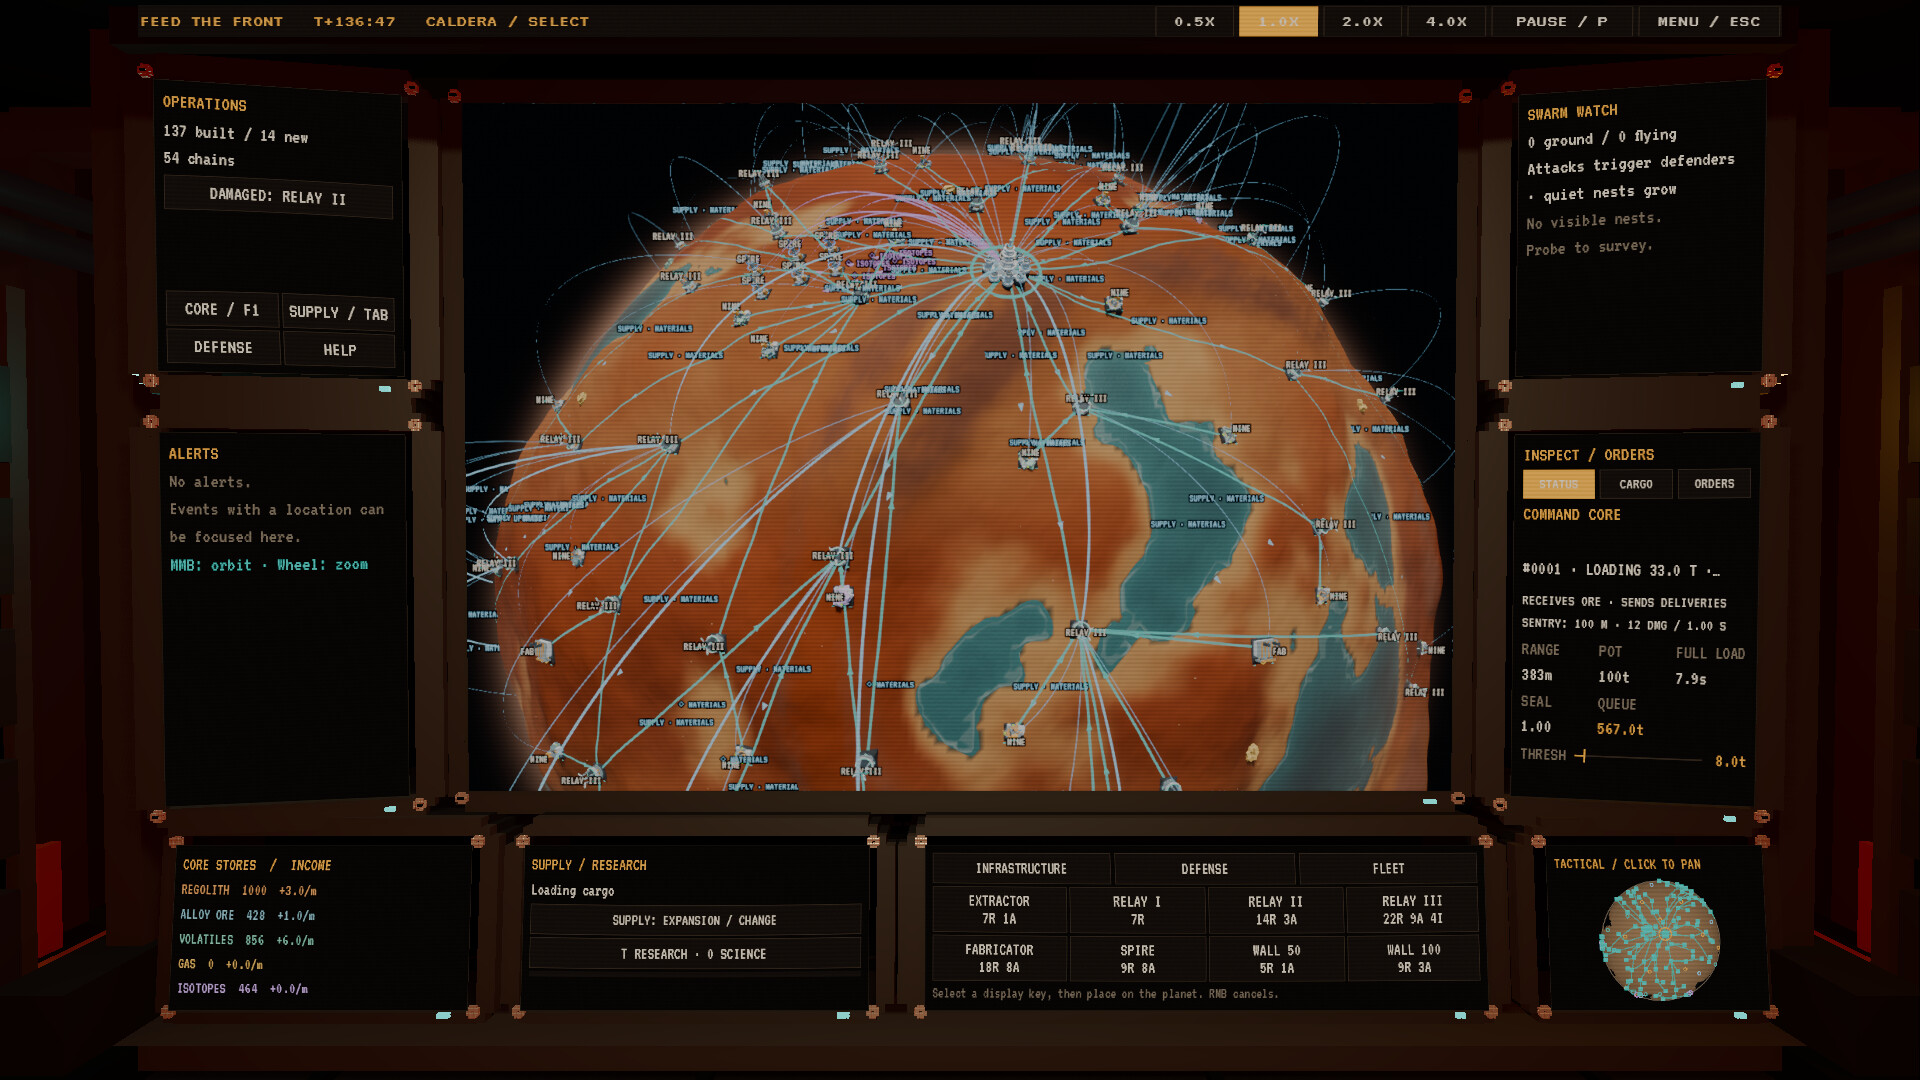The height and width of the screenshot is (1080, 1920).
Task: Switch to the CARGO tab
Action: coord(1636,484)
